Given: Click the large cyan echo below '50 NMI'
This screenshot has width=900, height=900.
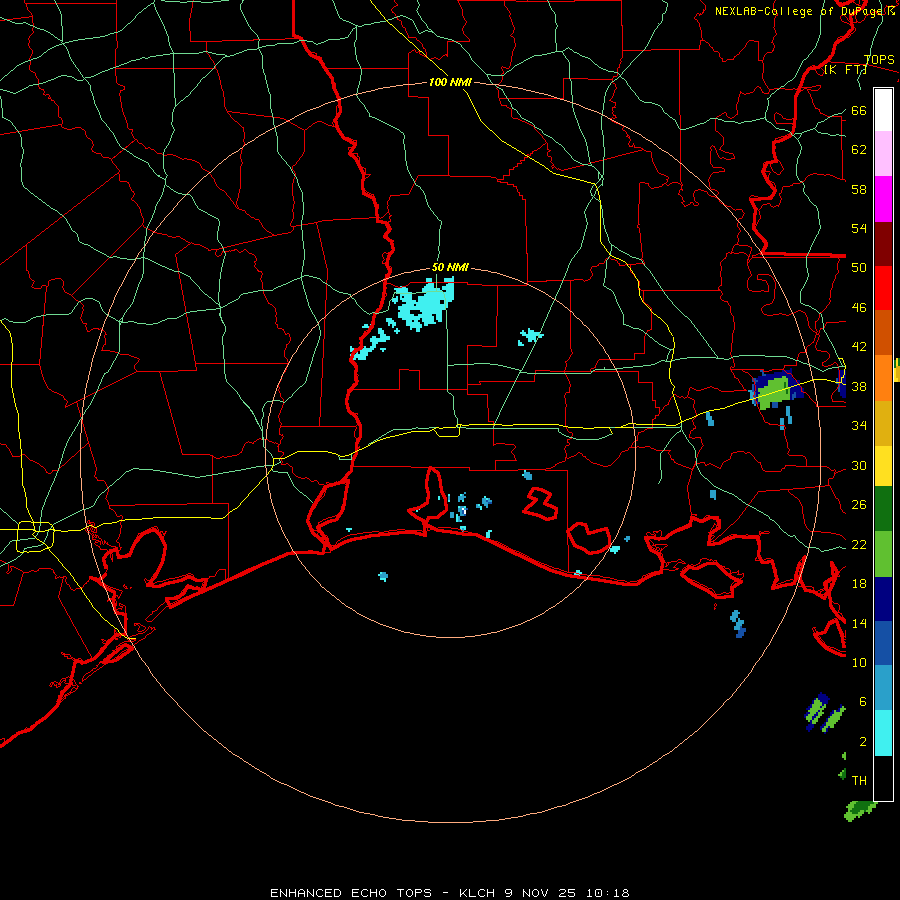Looking at the screenshot, I should [425, 303].
